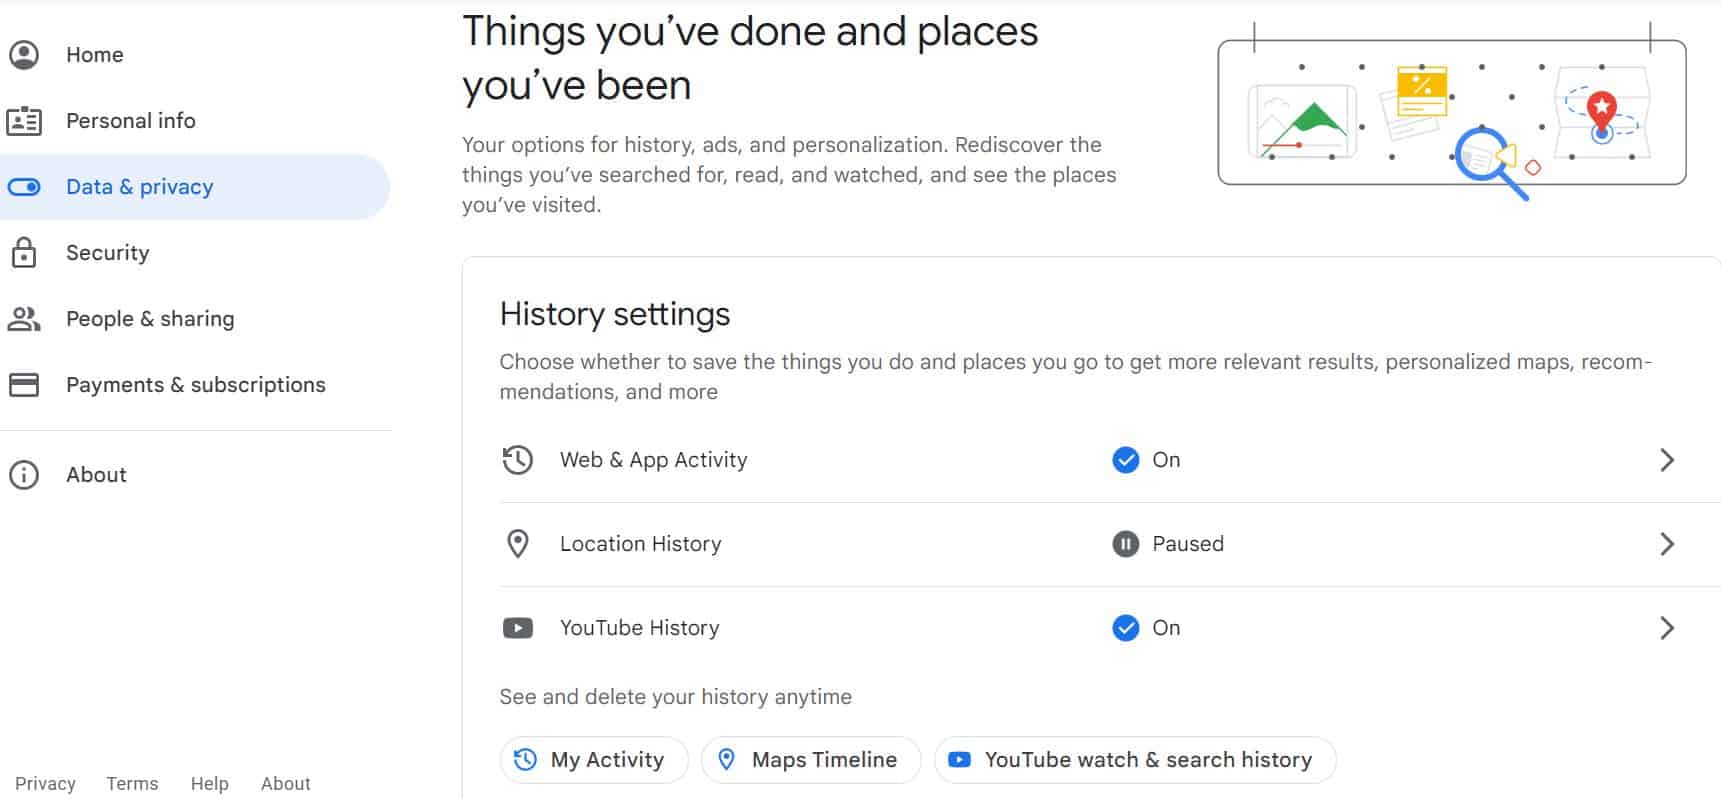
Task: Open Payments & subscriptions menu item
Action: (194, 385)
